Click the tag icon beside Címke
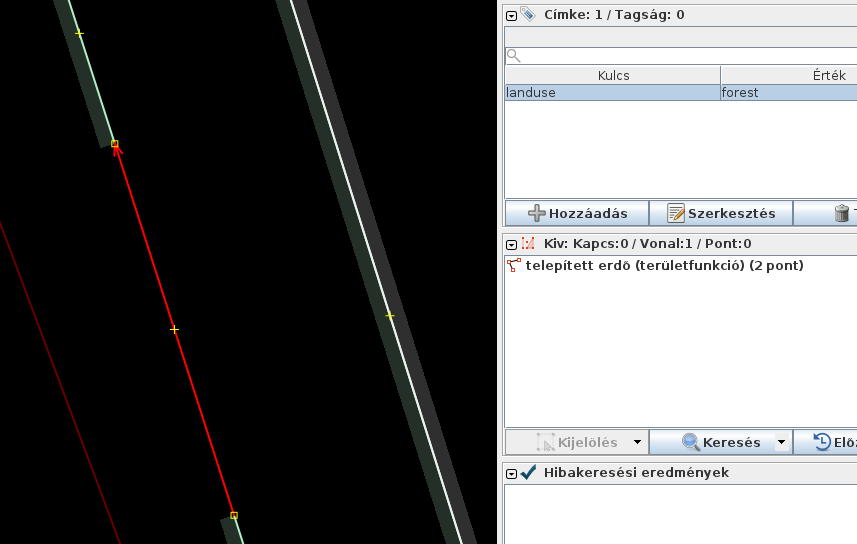 (x=527, y=14)
